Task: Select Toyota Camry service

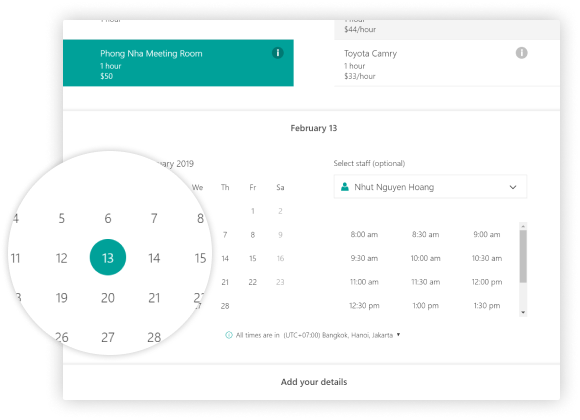Action: coord(447,64)
